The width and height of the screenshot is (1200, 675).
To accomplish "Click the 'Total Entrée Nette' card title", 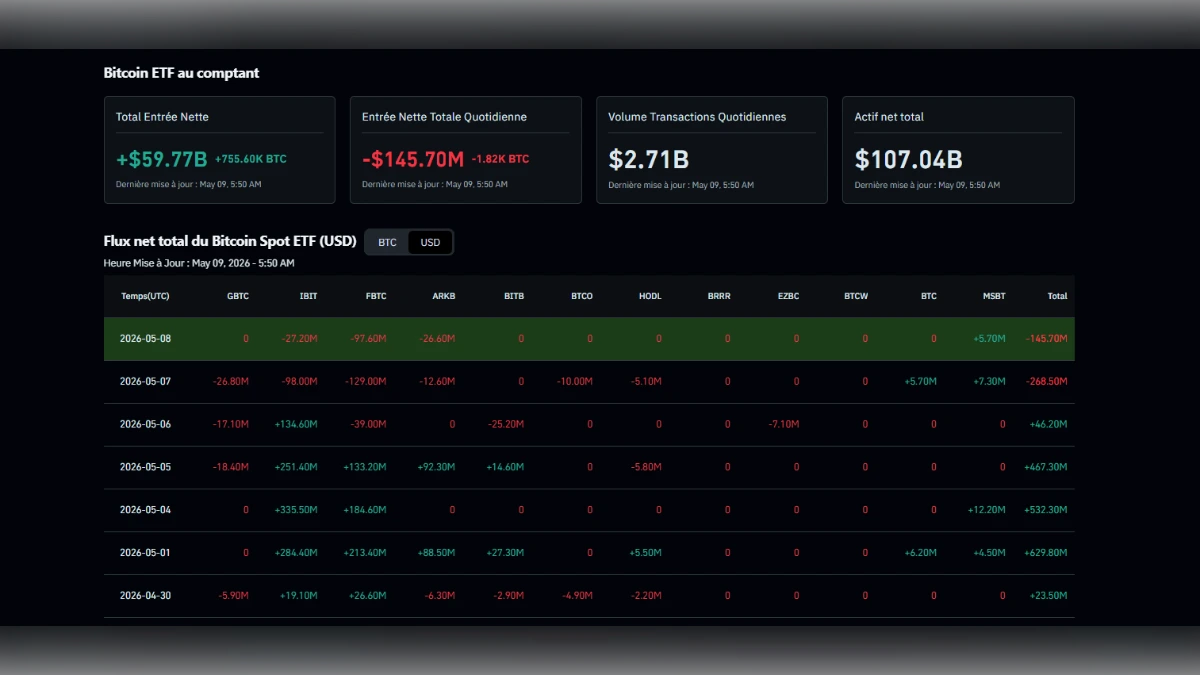I will [162, 117].
